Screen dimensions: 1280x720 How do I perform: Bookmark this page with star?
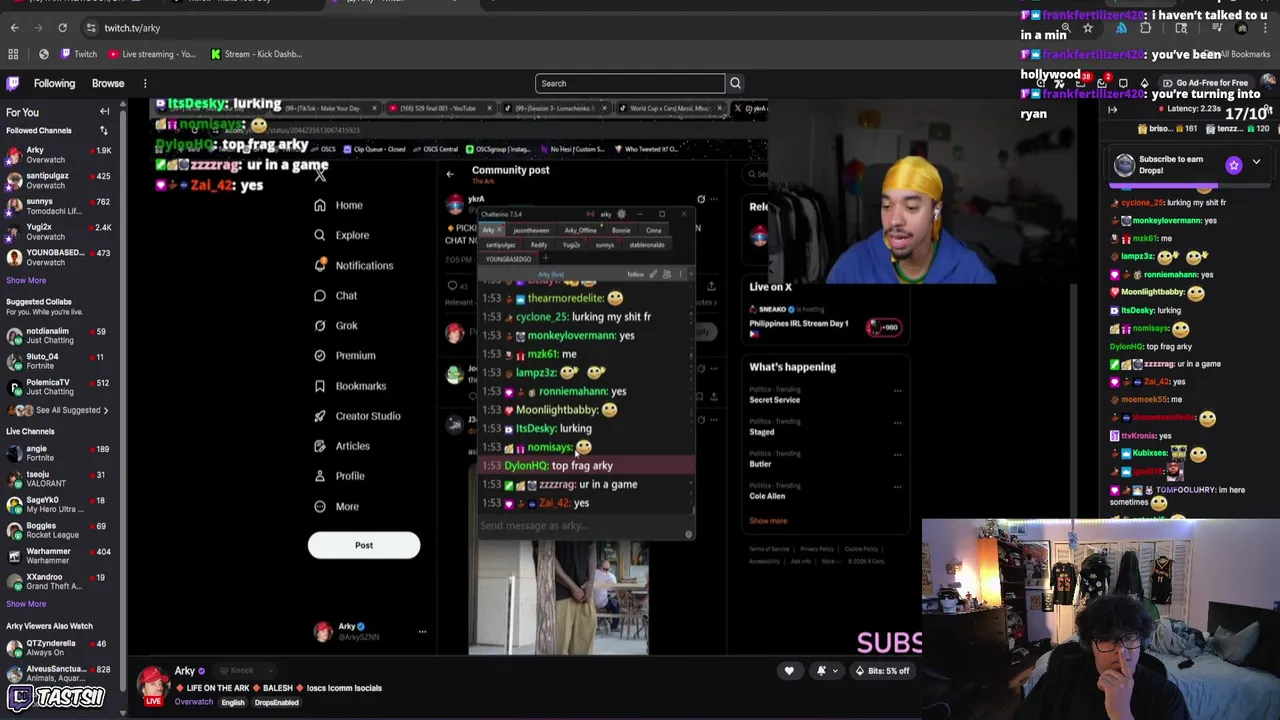[x=1088, y=28]
